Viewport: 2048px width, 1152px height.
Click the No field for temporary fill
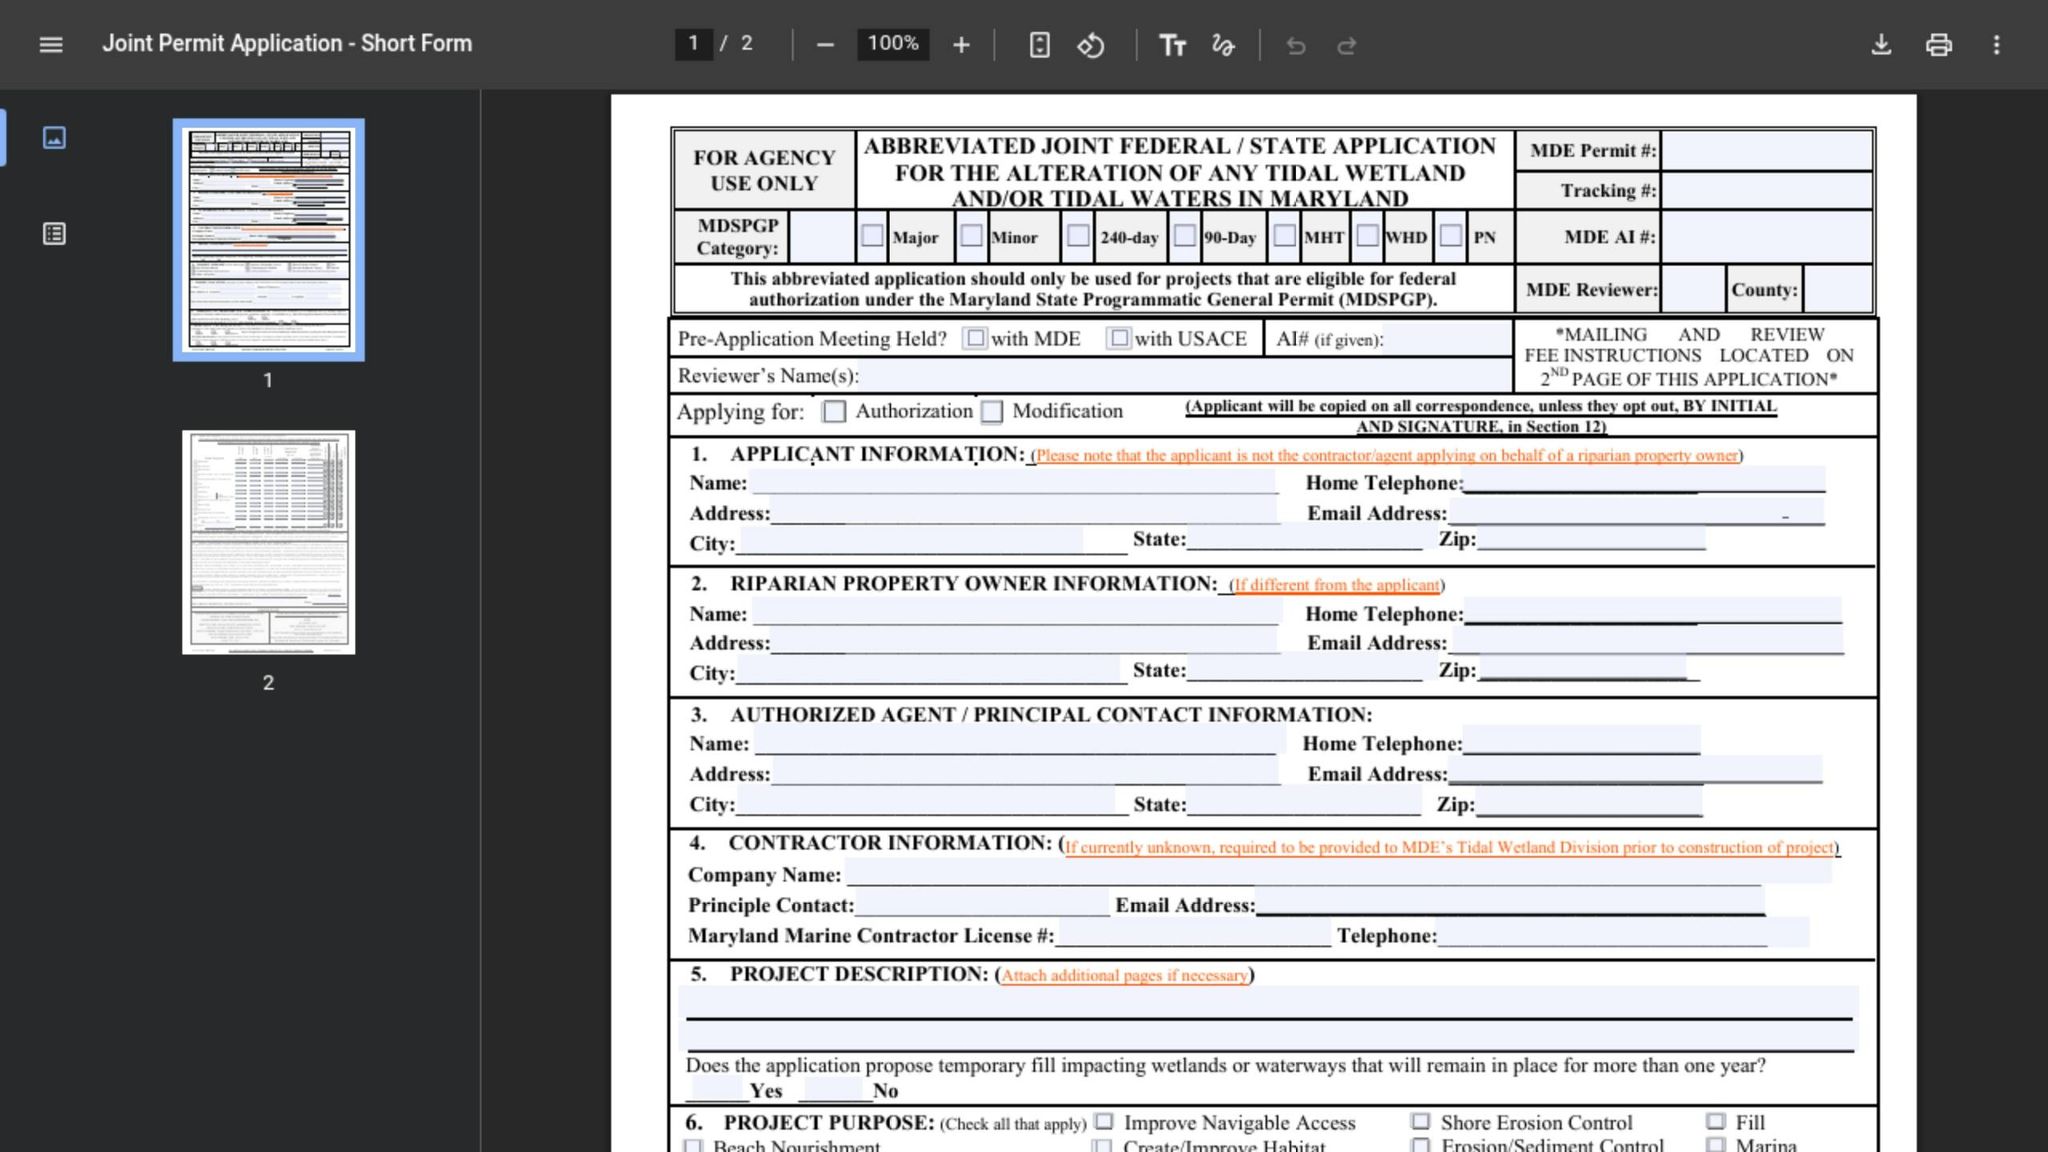(832, 1089)
